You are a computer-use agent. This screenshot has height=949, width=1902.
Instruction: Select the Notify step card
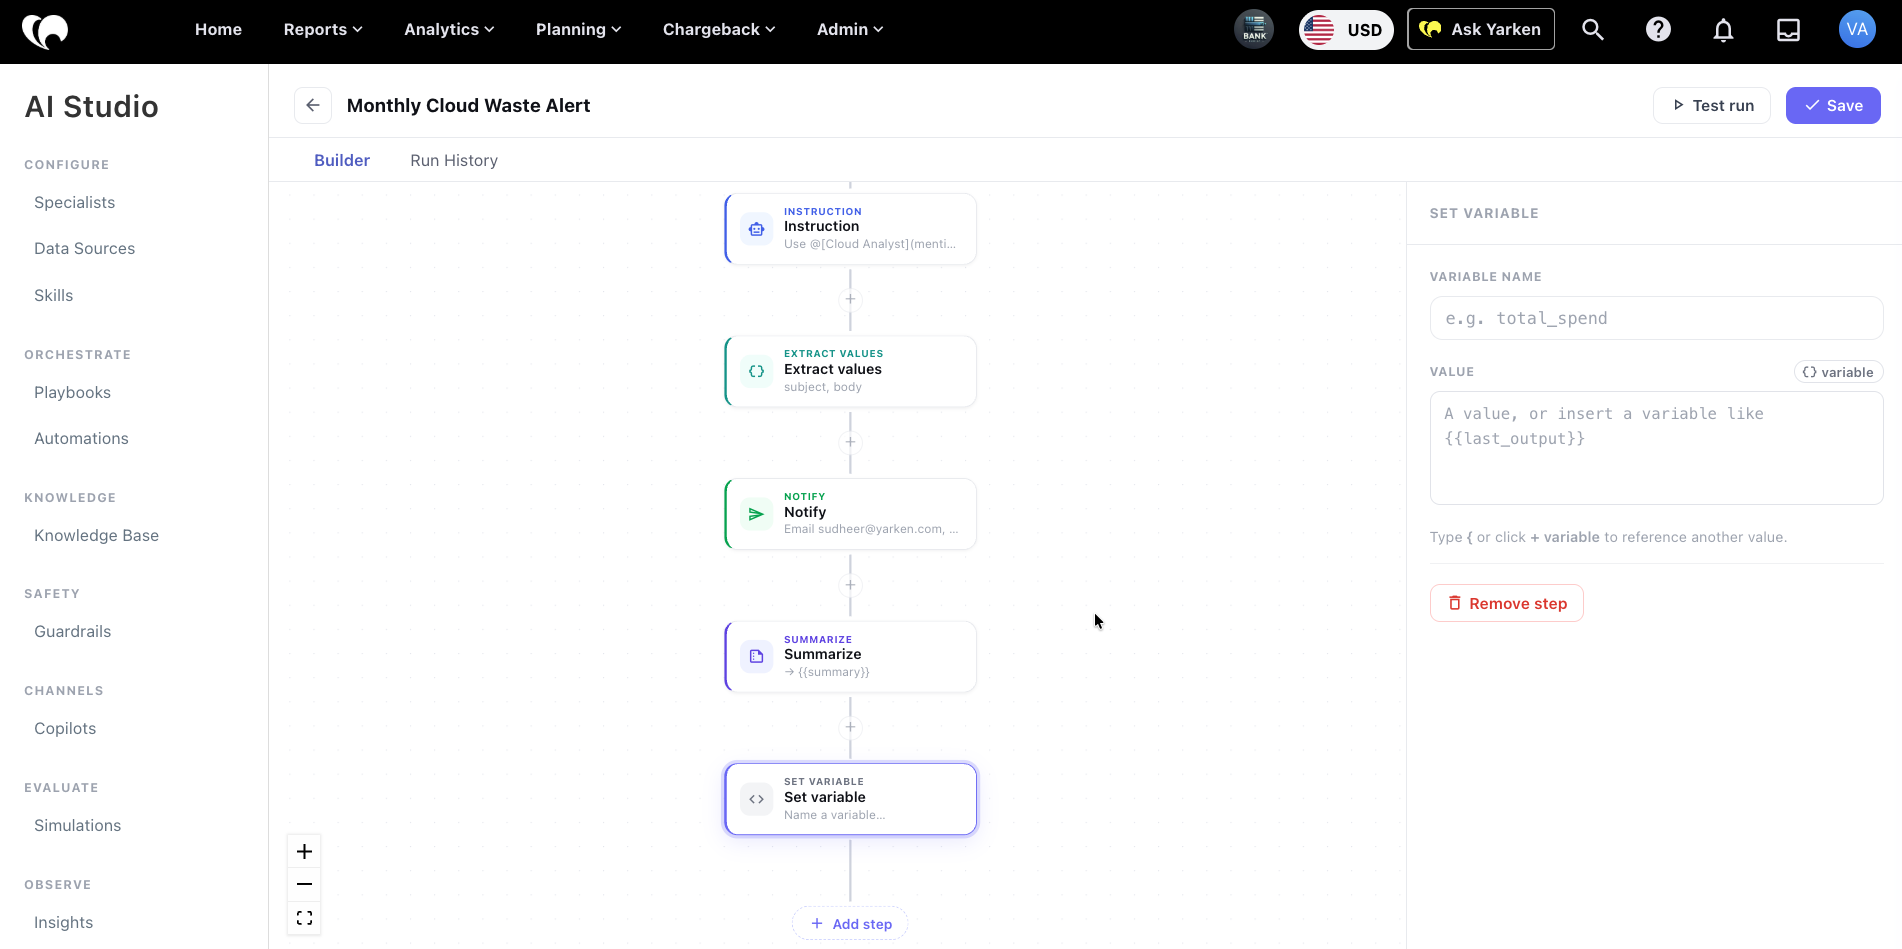(x=850, y=514)
